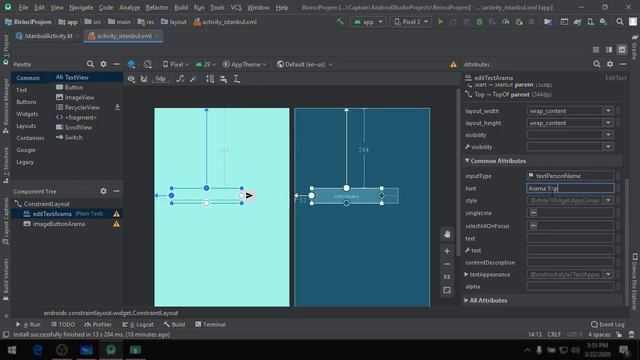Select imageButtonArama in Component Tree
The height and width of the screenshot is (360, 640).
pos(59,224)
